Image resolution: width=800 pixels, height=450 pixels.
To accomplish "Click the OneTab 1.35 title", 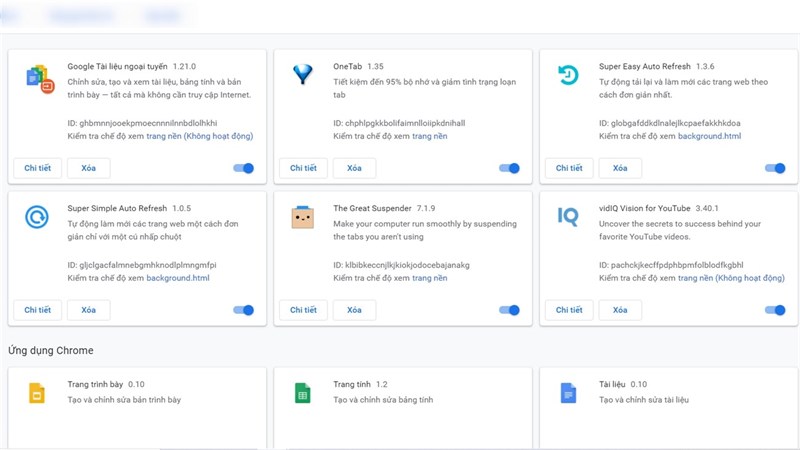I will [358, 66].
